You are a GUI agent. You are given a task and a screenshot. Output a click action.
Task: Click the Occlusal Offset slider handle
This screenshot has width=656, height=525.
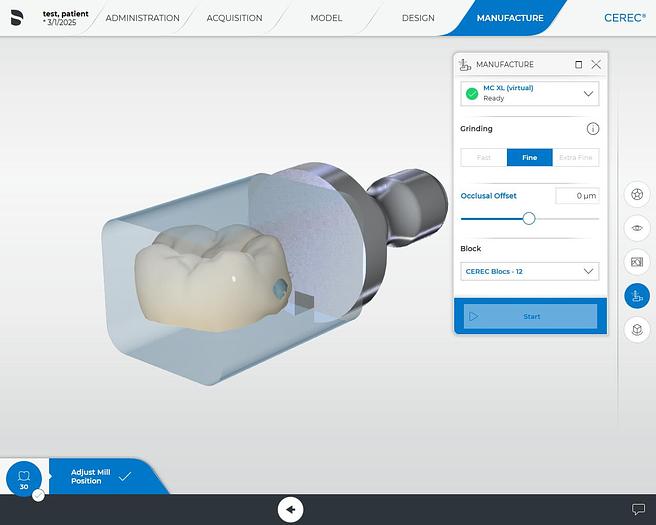tap(529, 218)
